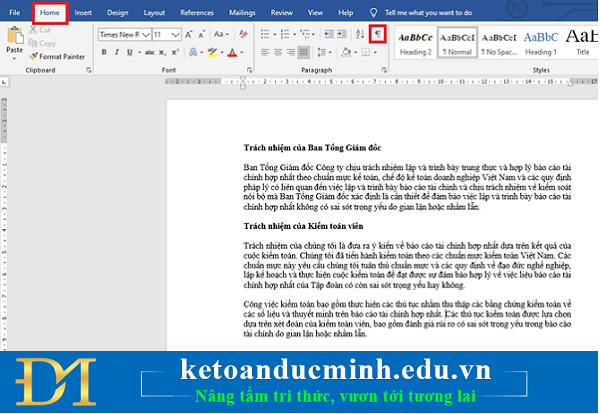Open the font size dropdown

[x=176, y=35]
